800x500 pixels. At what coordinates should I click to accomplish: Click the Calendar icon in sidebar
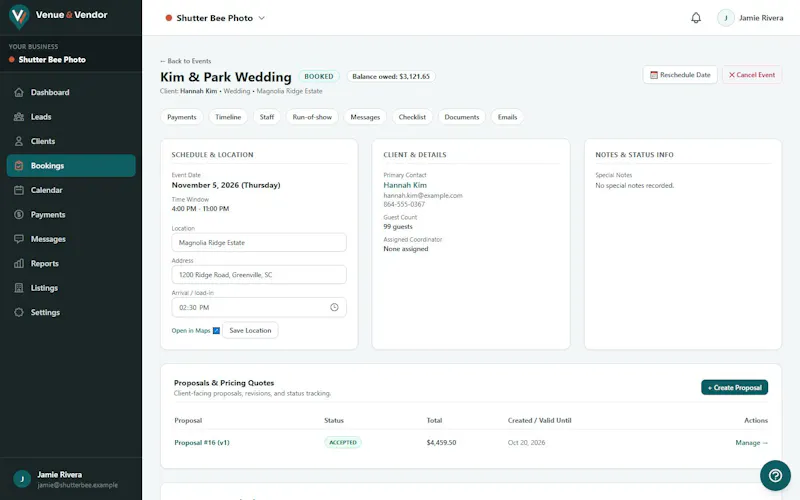[x=19, y=190]
